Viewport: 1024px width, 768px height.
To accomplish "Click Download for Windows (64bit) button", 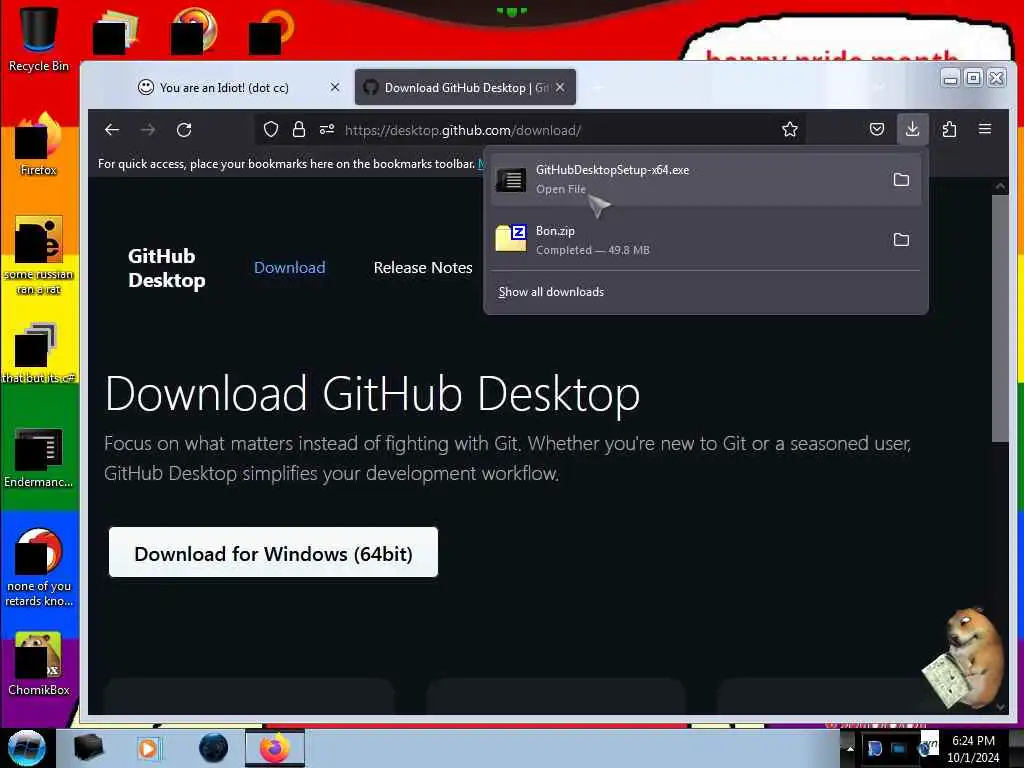I will (273, 552).
